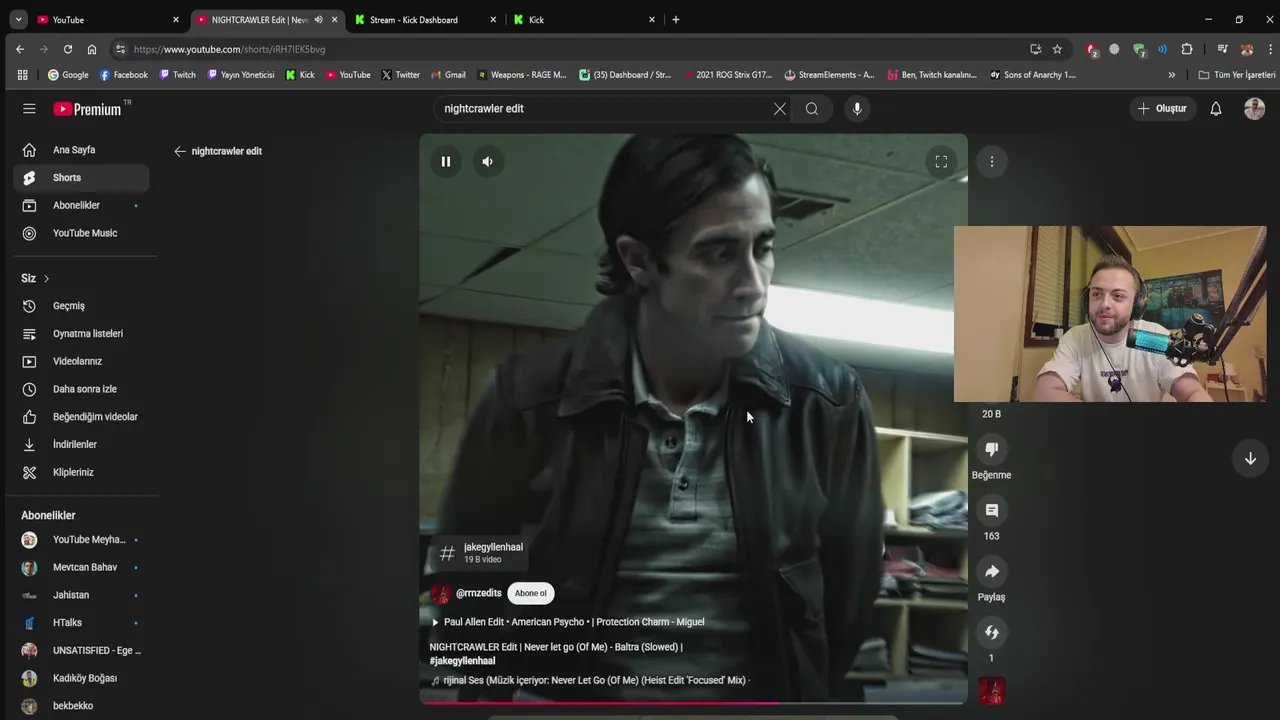Run the search with magnifier icon
Image resolution: width=1280 pixels, height=720 pixels.
pos(812,108)
